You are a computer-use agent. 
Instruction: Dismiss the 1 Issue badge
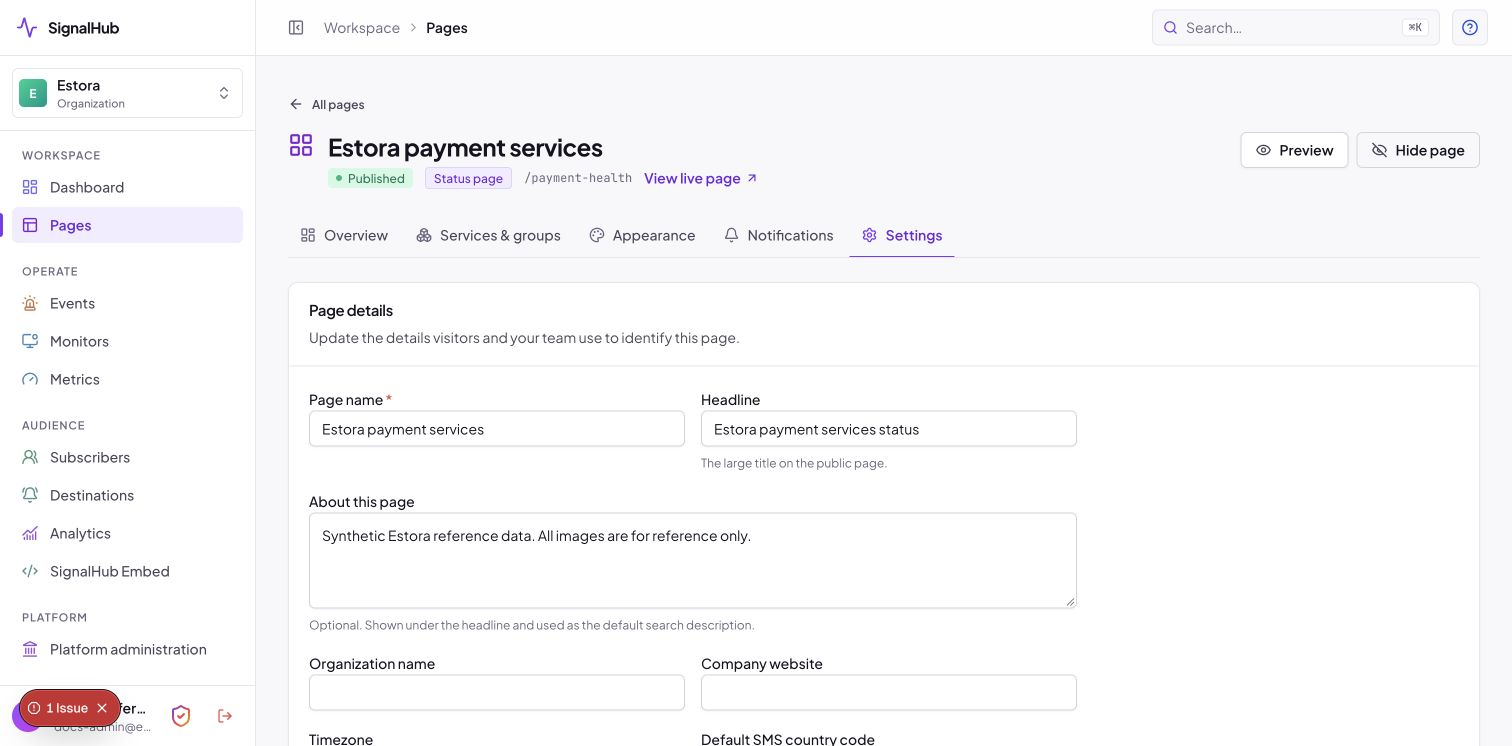pyautogui.click(x=102, y=708)
